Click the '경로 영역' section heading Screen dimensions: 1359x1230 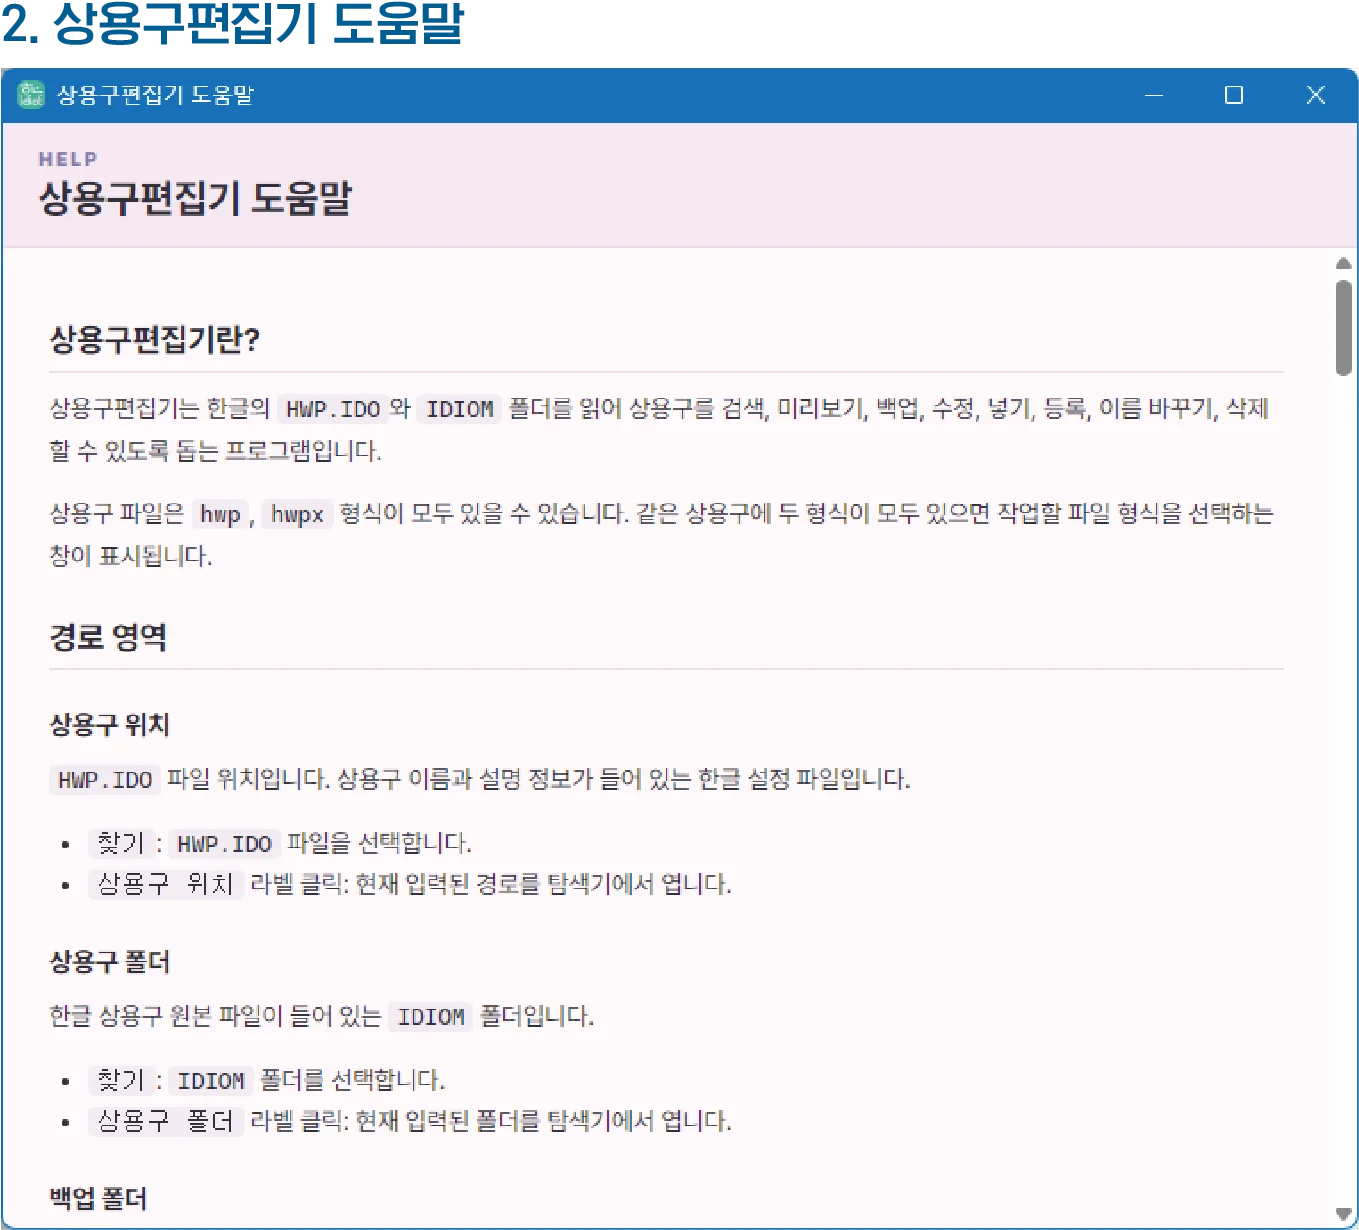click(x=108, y=636)
